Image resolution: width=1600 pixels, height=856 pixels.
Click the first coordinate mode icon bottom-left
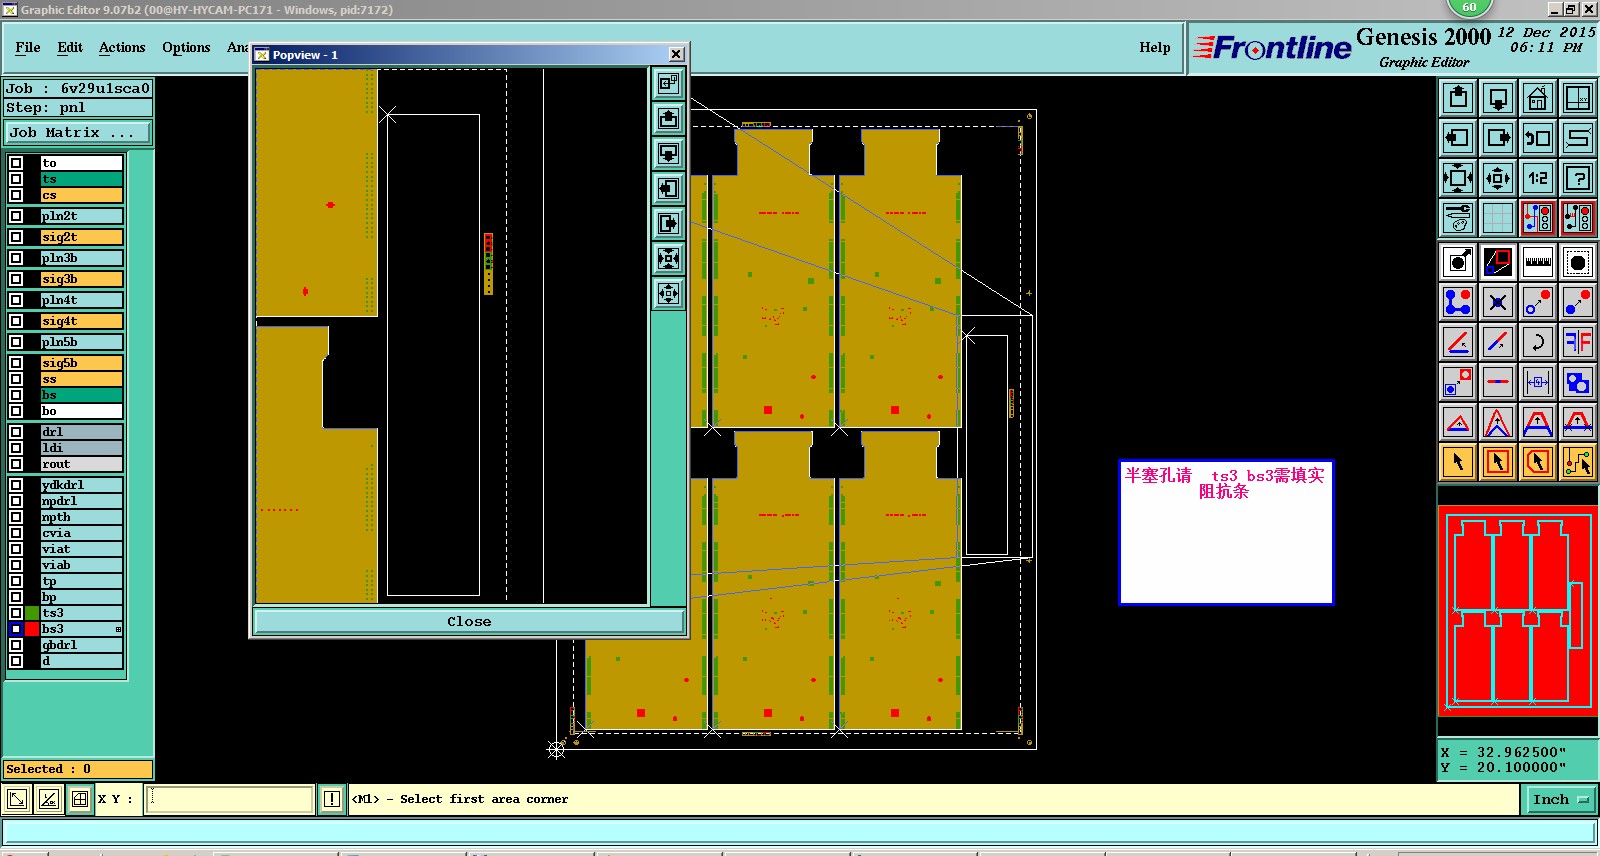(x=17, y=799)
